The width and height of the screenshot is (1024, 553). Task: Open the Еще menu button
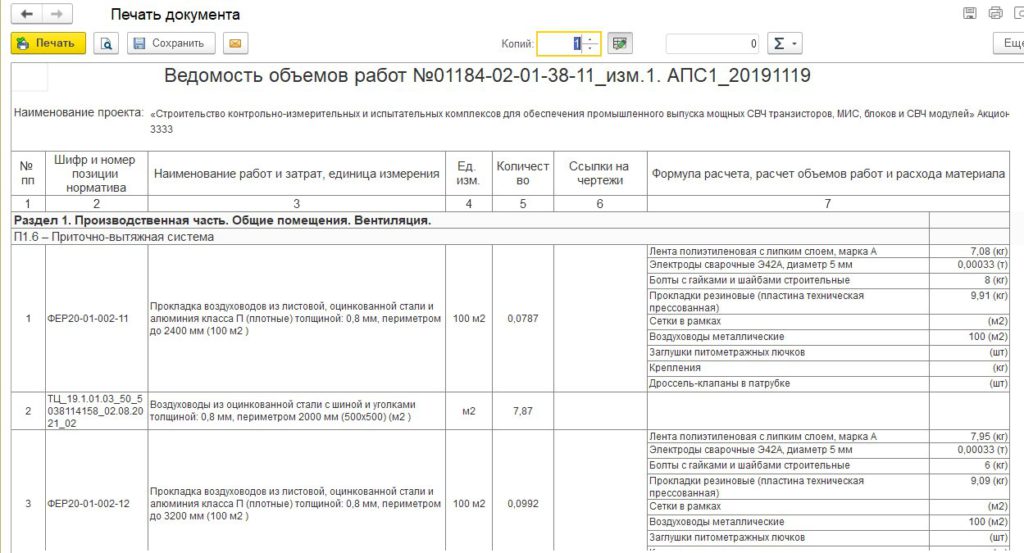point(1010,43)
